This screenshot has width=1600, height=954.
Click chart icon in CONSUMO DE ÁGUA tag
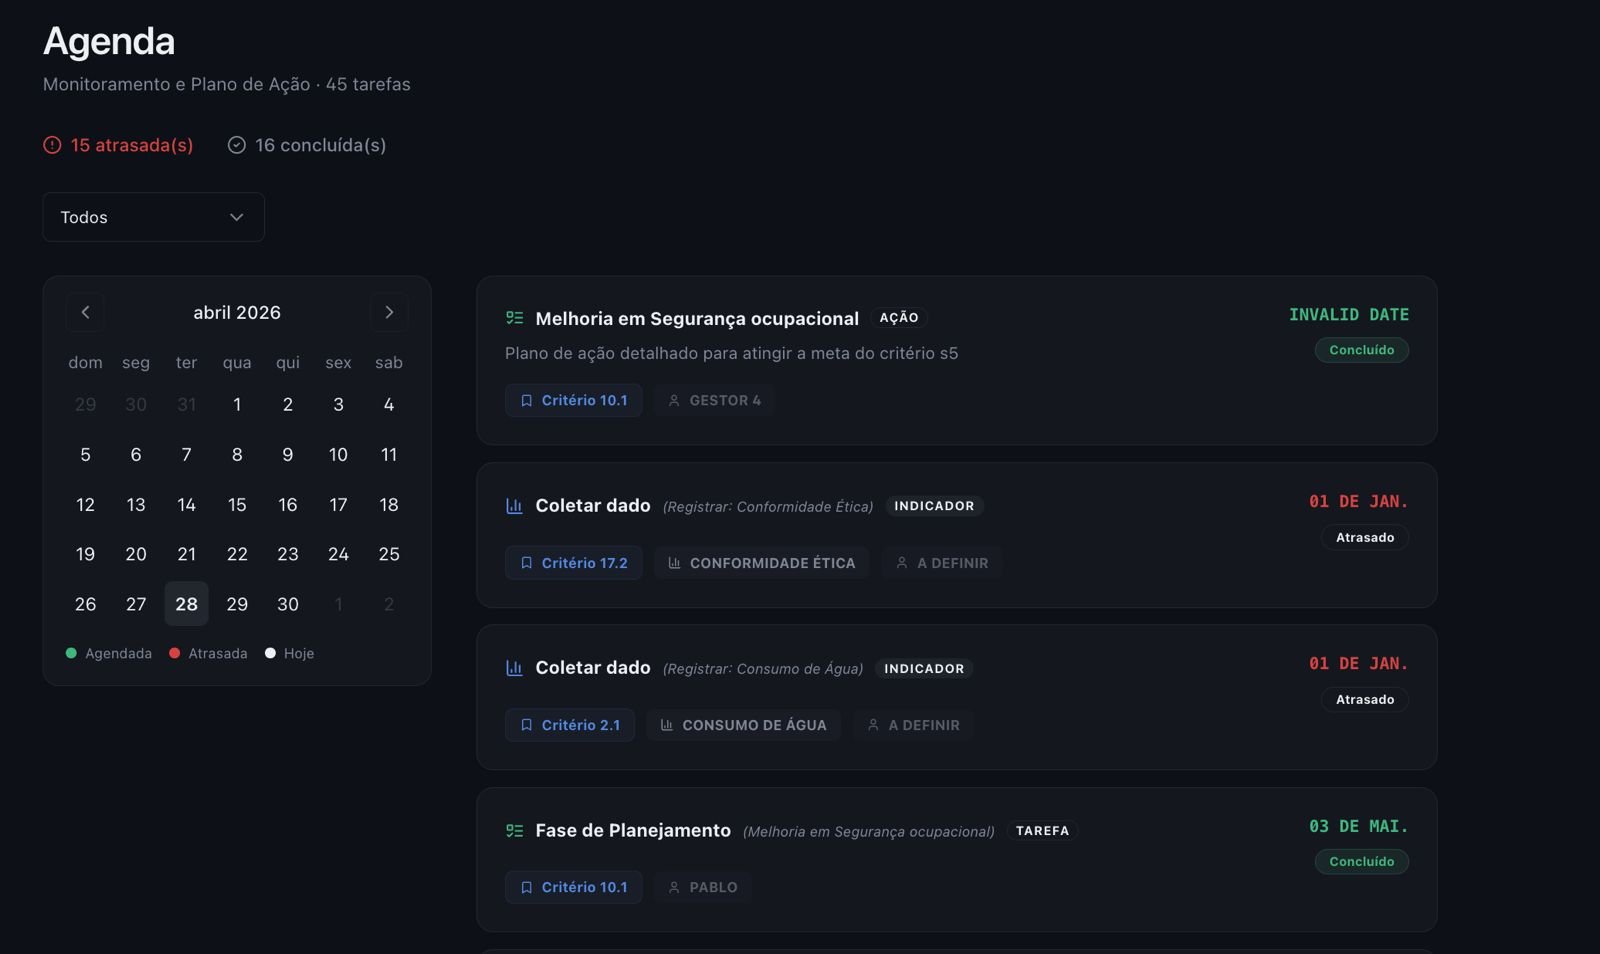point(666,725)
